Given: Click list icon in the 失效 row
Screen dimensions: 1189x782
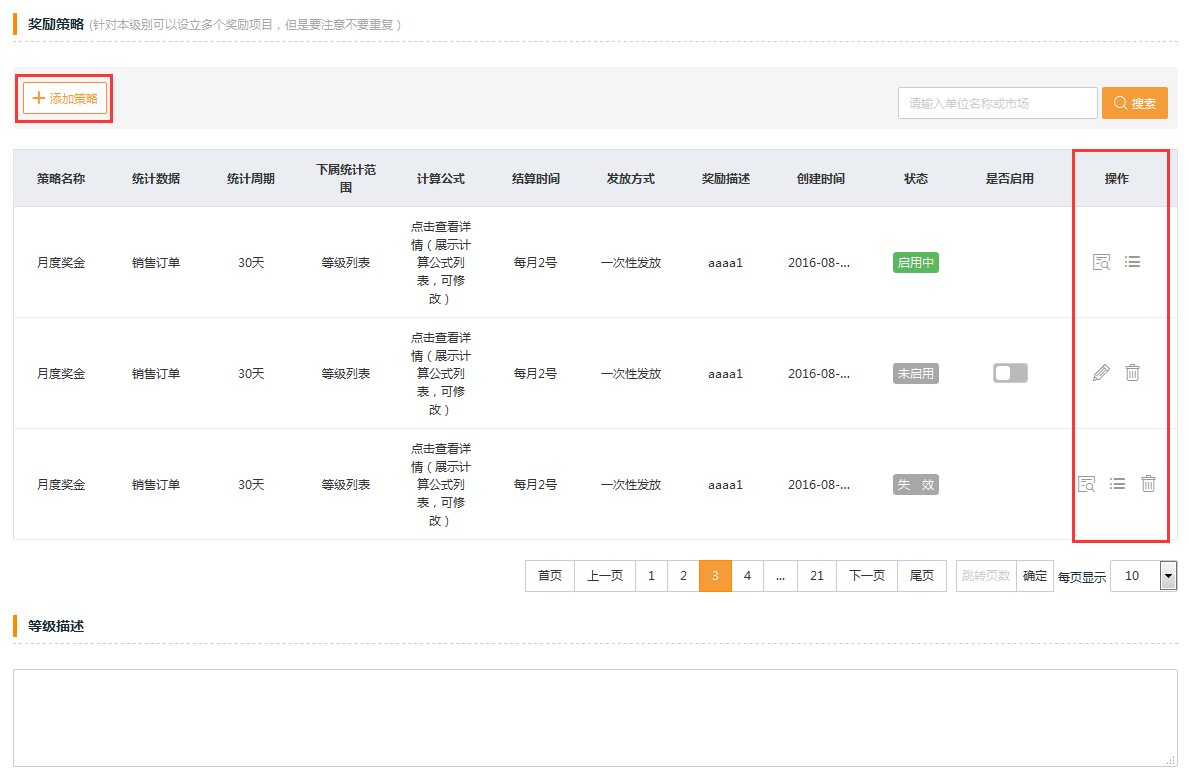Looking at the screenshot, I should point(1117,484).
